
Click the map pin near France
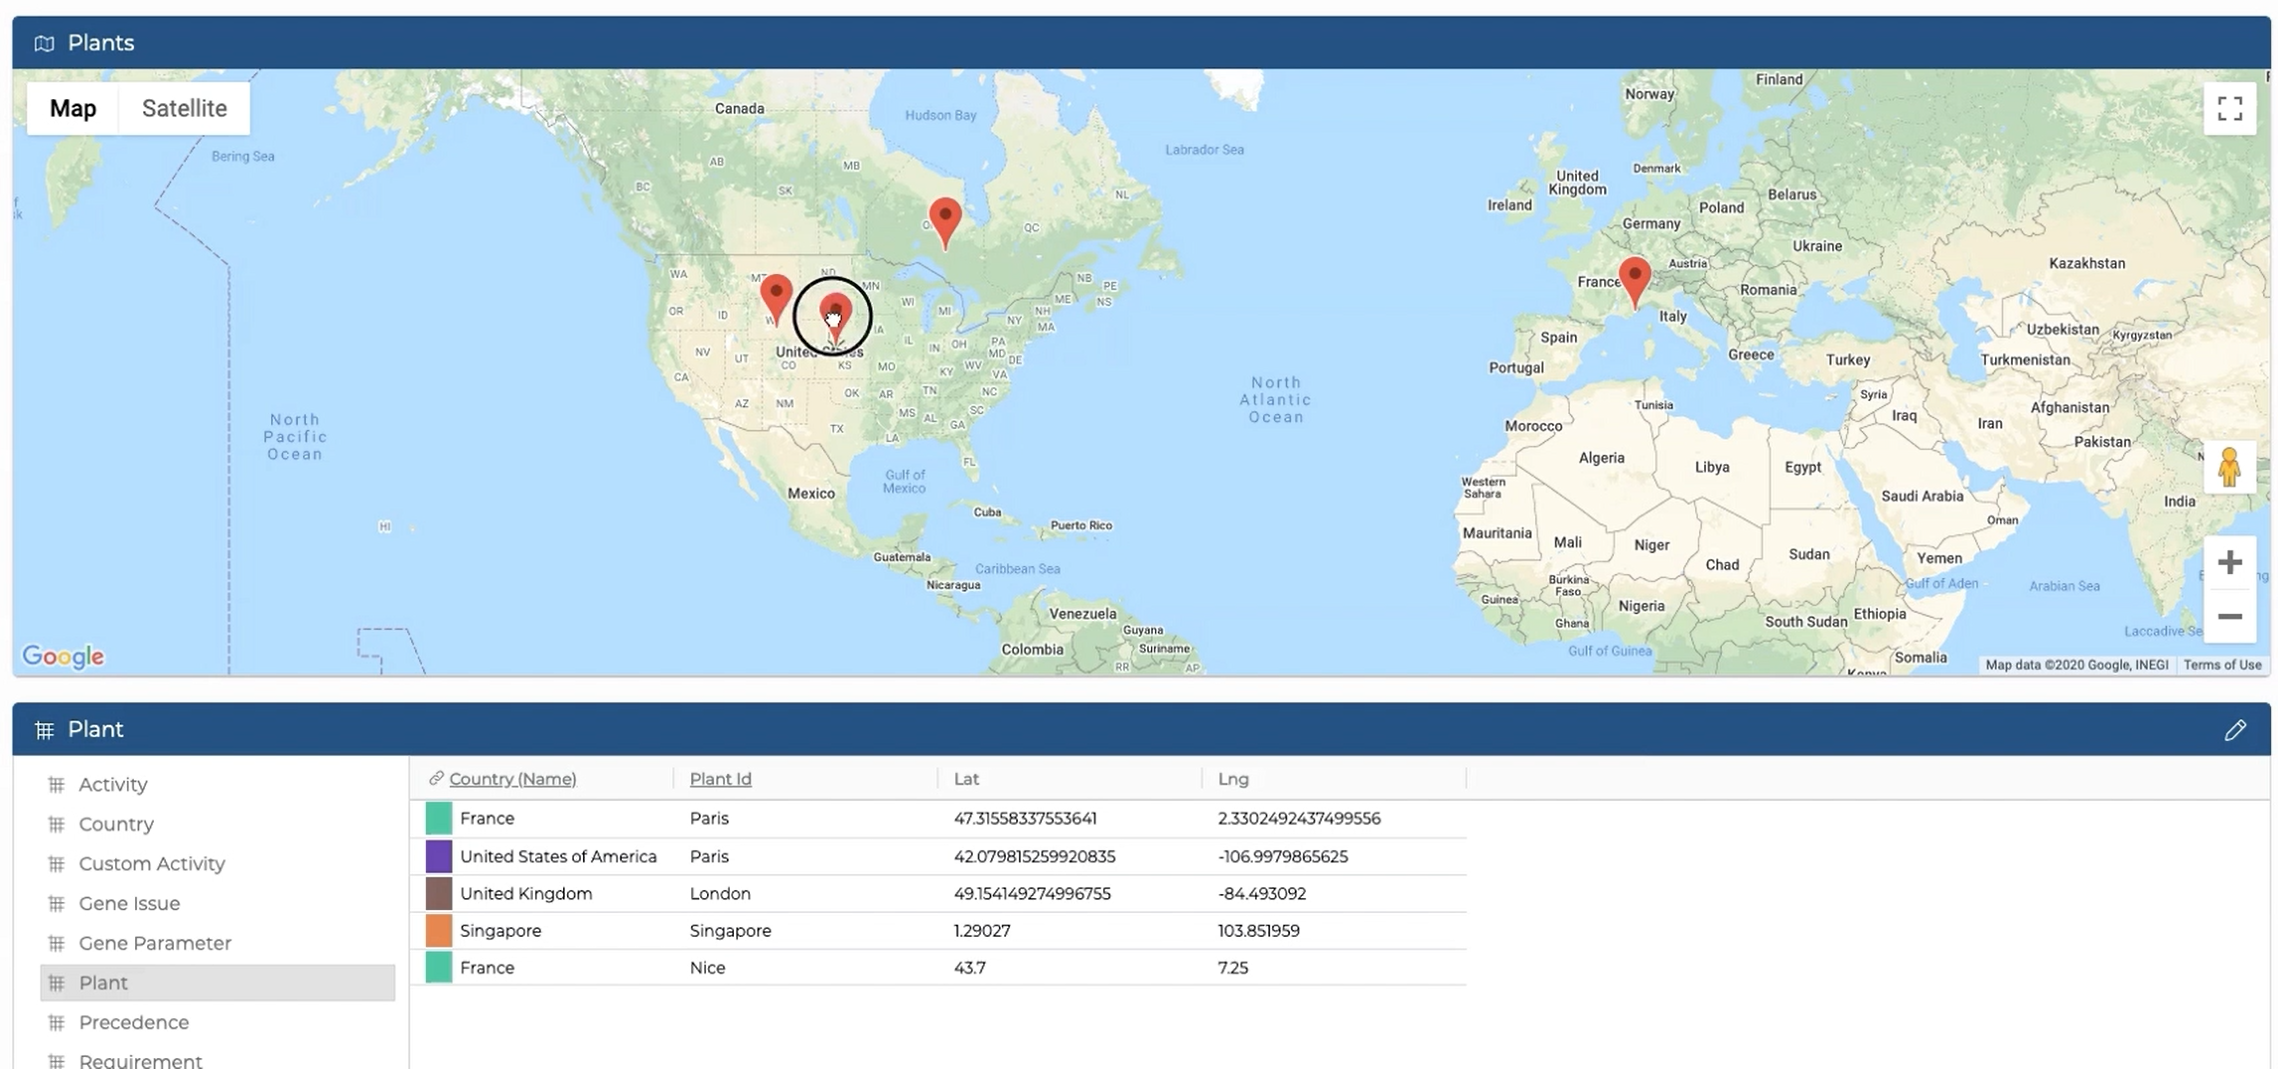(x=1634, y=282)
